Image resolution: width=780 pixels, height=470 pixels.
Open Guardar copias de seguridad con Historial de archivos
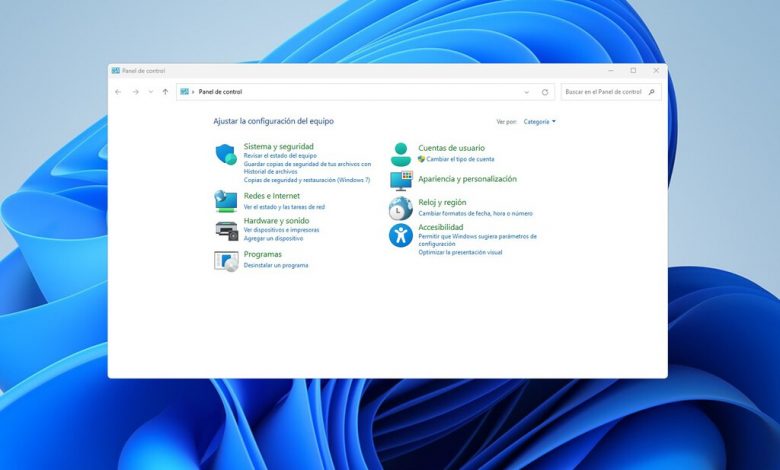(307, 168)
